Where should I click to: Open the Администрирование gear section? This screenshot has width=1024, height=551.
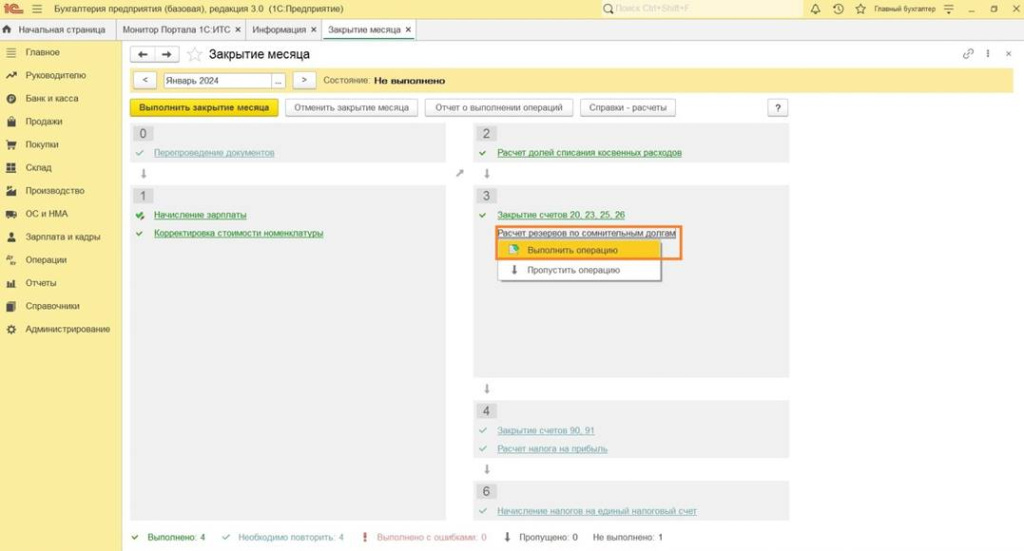coord(67,329)
